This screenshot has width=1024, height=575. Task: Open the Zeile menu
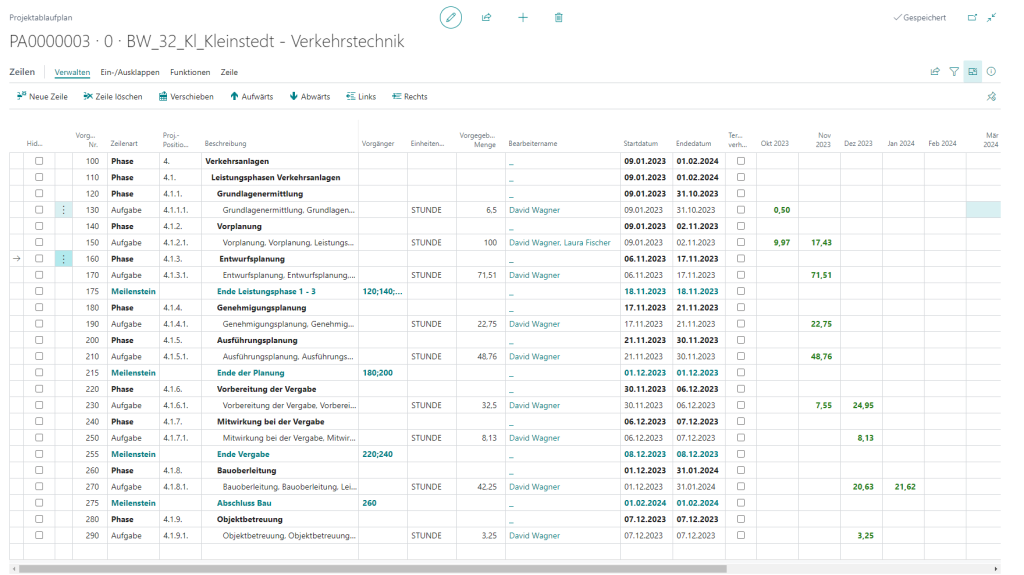(x=229, y=73)
